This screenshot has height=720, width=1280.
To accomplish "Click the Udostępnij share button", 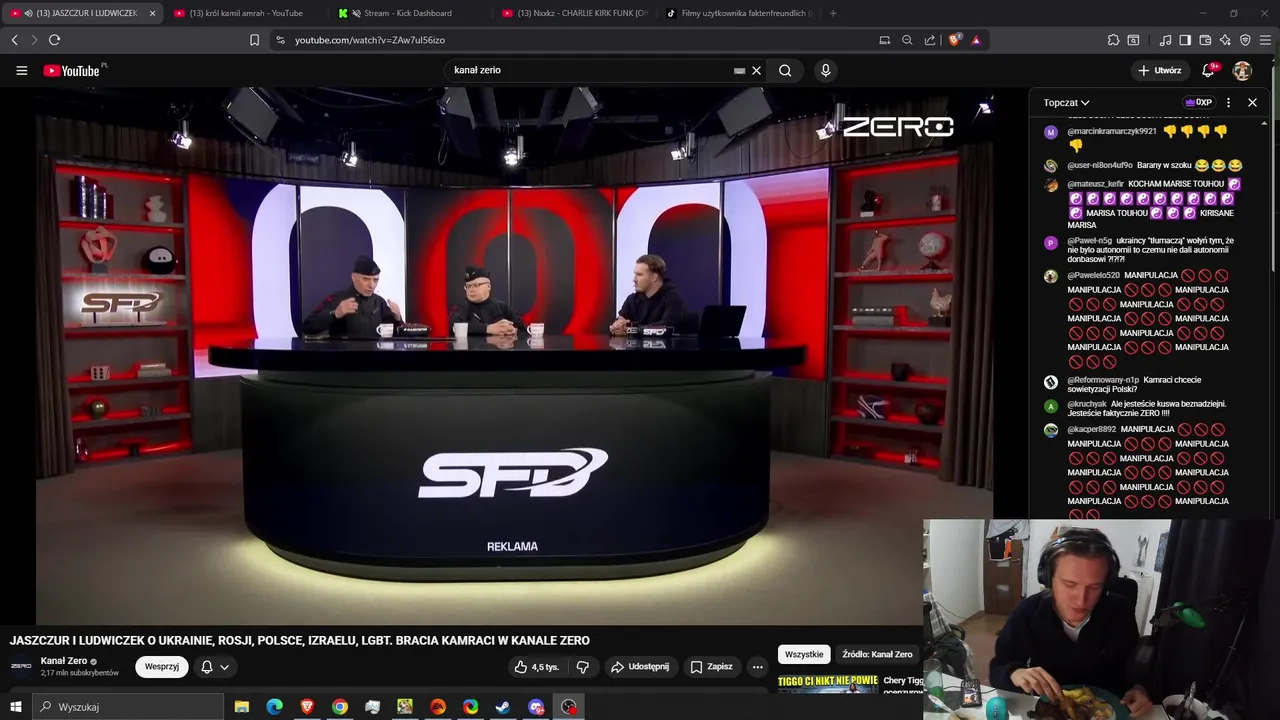I will 640,667.
